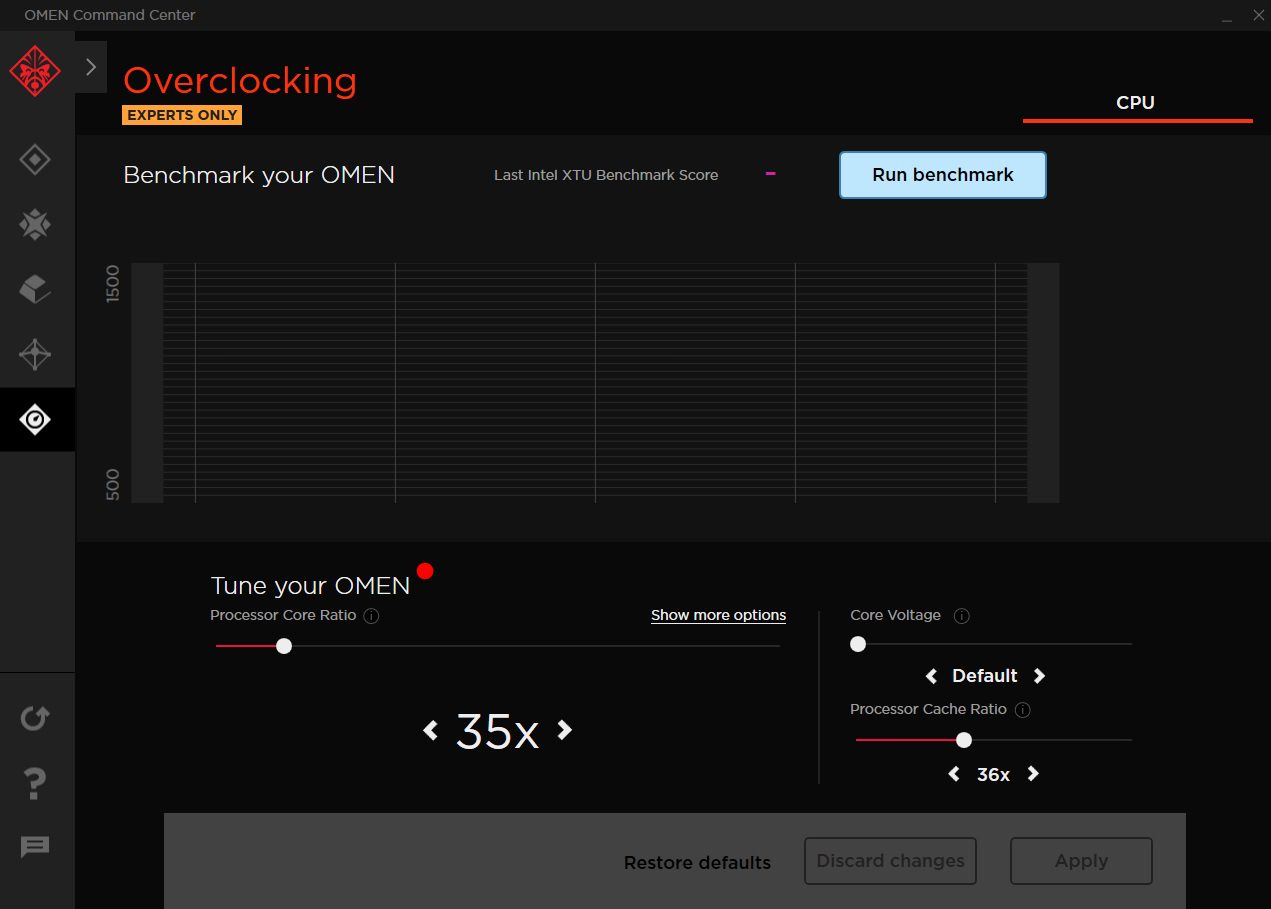The height and width of the screenshot is (909, 1271).
Task: Click the EXPERTS ONLY badge
Action: tap(182, 115)
